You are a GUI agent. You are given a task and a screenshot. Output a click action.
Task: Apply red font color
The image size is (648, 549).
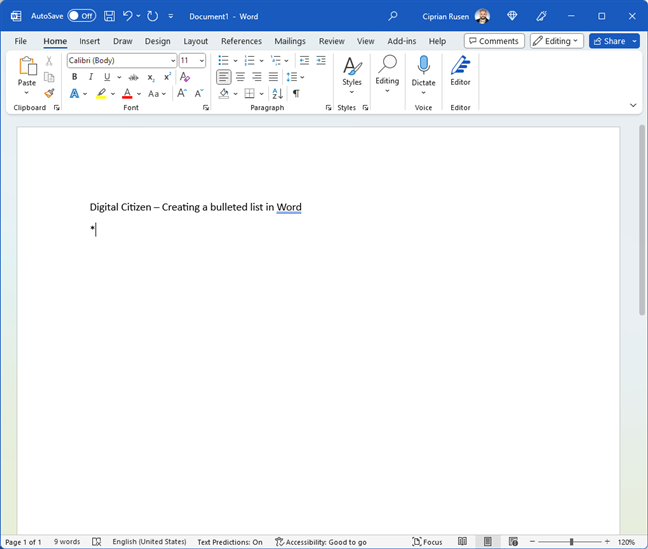pos(127,93)
